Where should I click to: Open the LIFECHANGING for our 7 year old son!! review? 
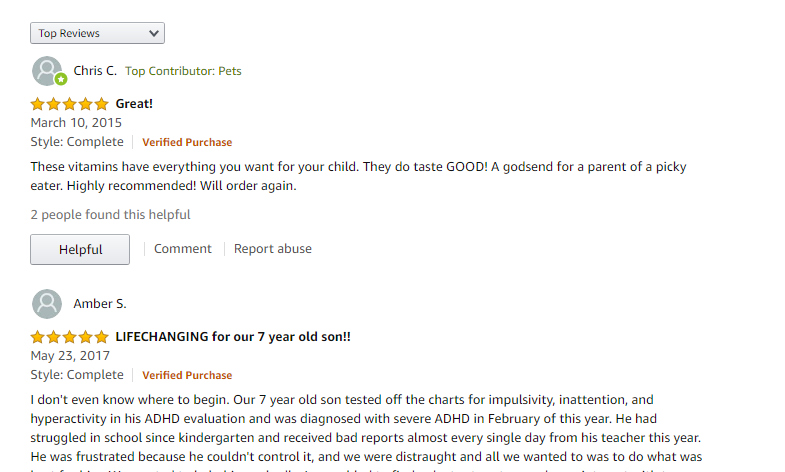(x=233, y=337)
